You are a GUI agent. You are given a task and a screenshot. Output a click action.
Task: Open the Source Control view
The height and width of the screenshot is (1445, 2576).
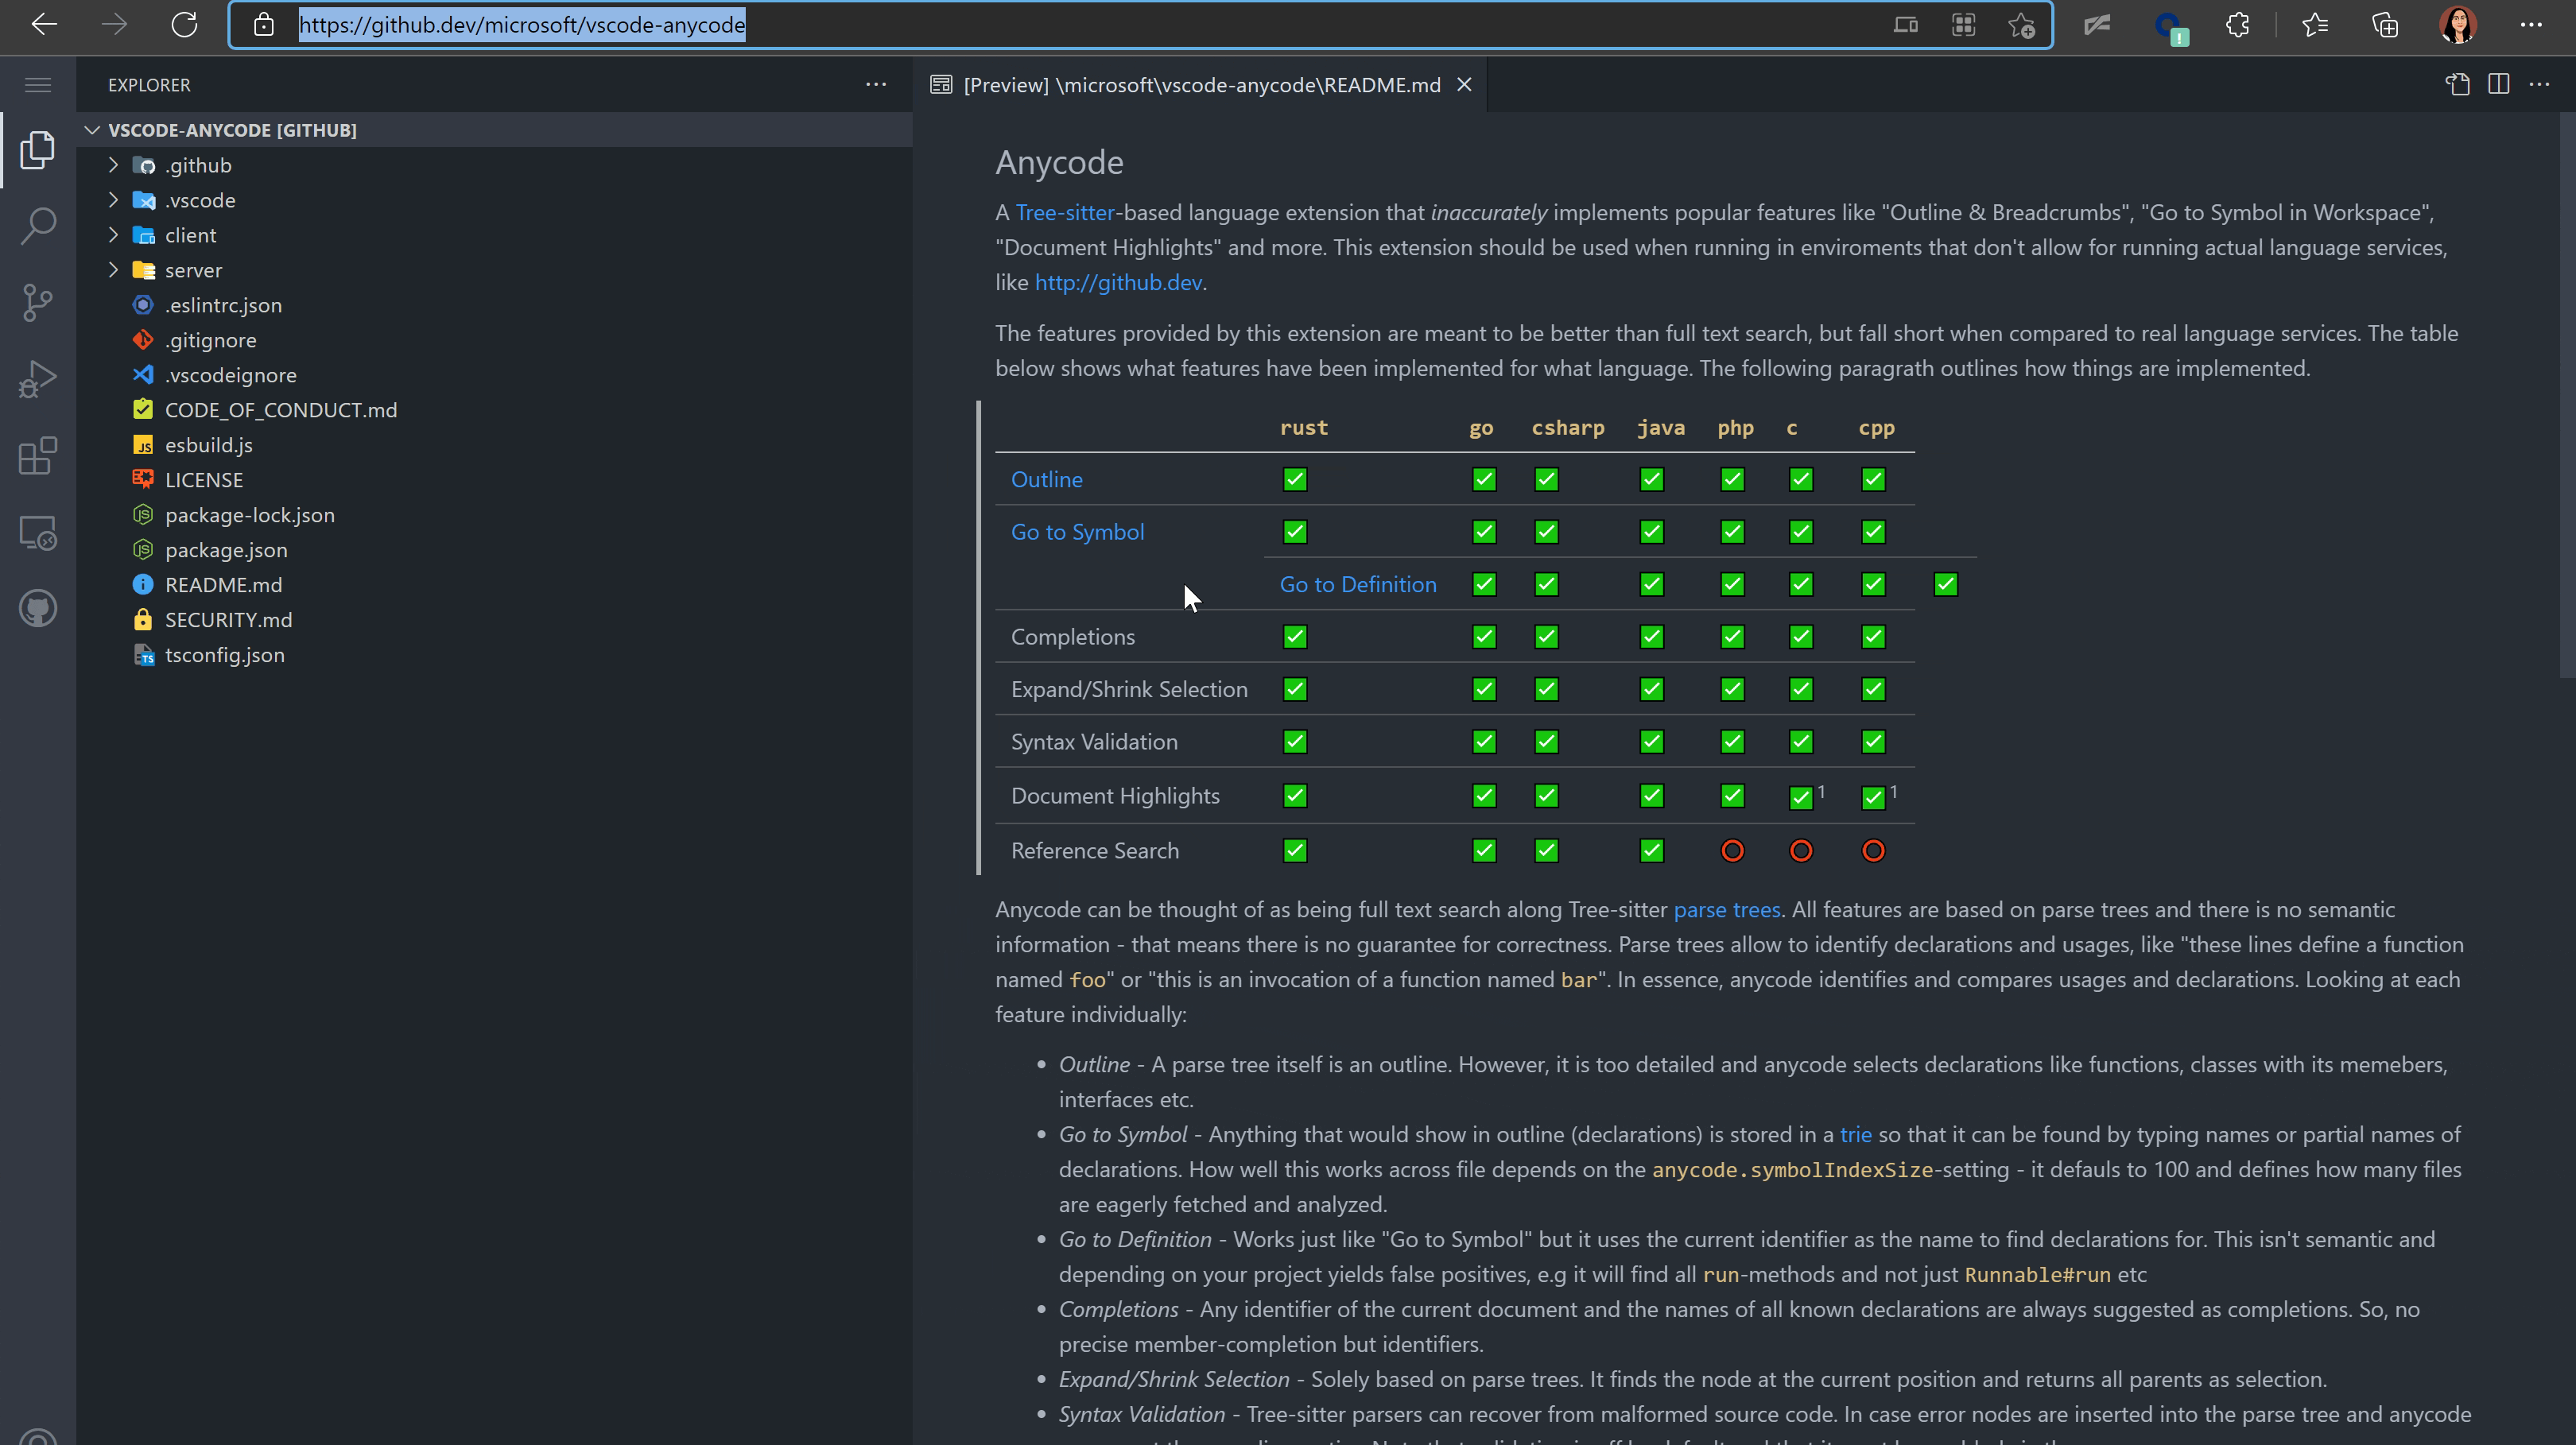click(38, 302)
